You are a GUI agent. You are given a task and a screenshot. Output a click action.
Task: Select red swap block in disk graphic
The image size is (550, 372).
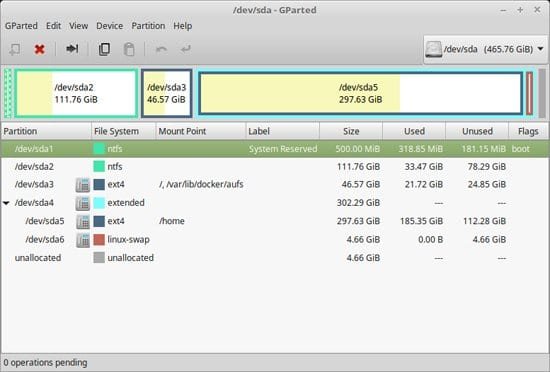tap(529, 93)
